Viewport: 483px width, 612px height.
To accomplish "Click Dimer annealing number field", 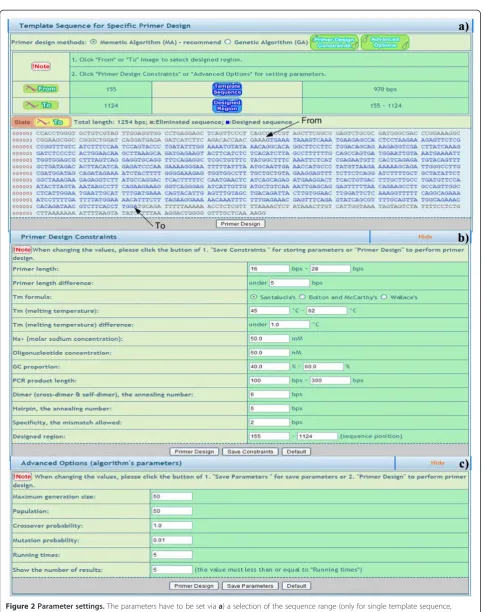I will [x=269, y=394].
